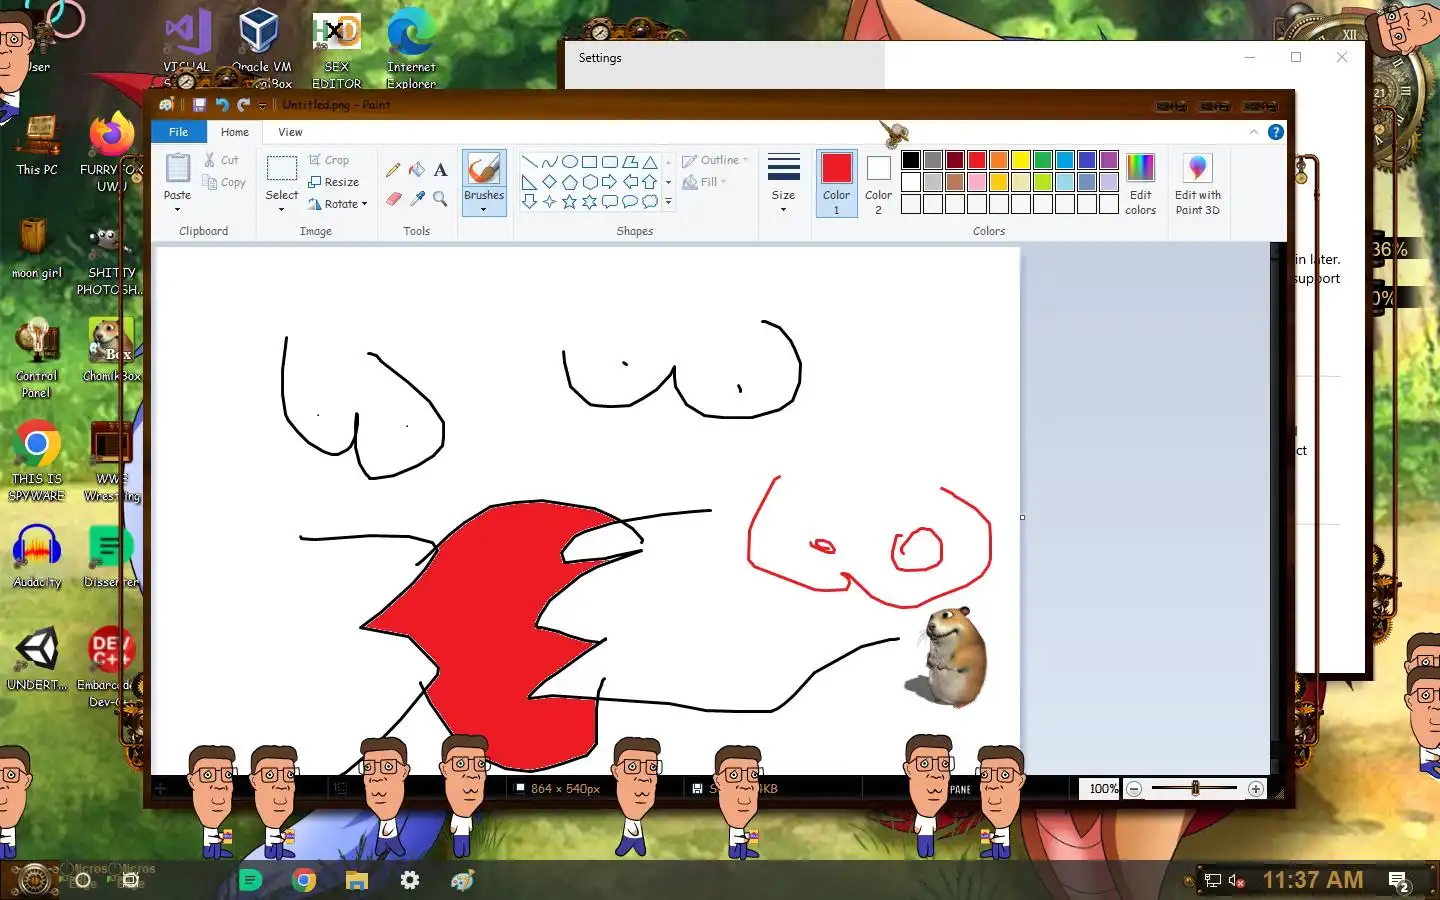This screenshot has height=900, width=1440.
Task: Switch to the Home ribbon tab
Action: [x=235, y=132]
